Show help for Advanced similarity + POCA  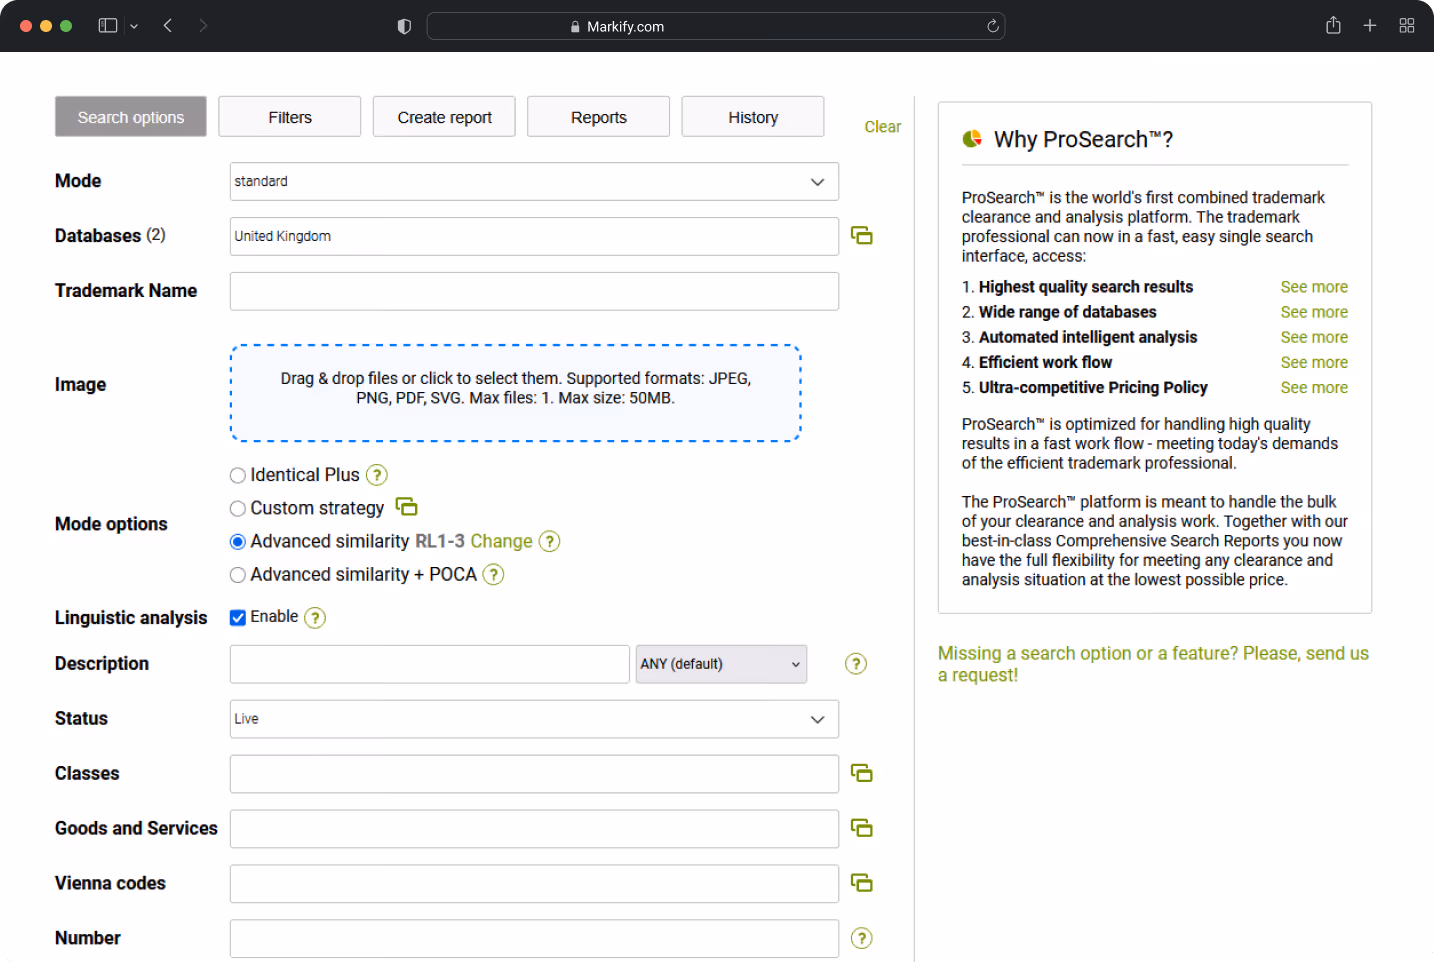(493, 574)
